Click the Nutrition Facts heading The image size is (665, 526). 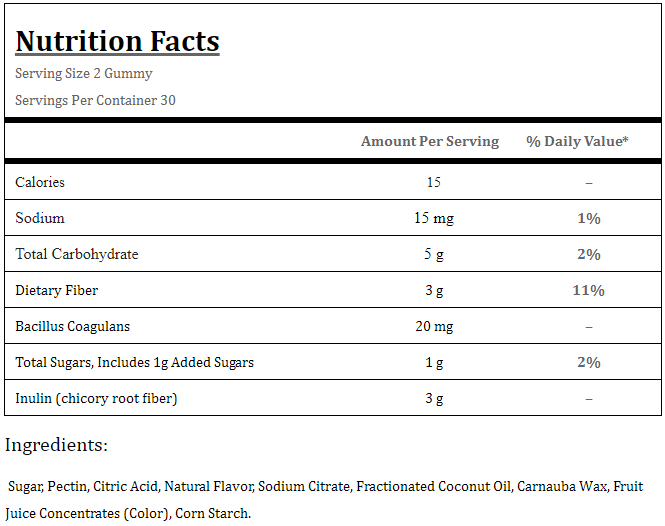(117, 41)
